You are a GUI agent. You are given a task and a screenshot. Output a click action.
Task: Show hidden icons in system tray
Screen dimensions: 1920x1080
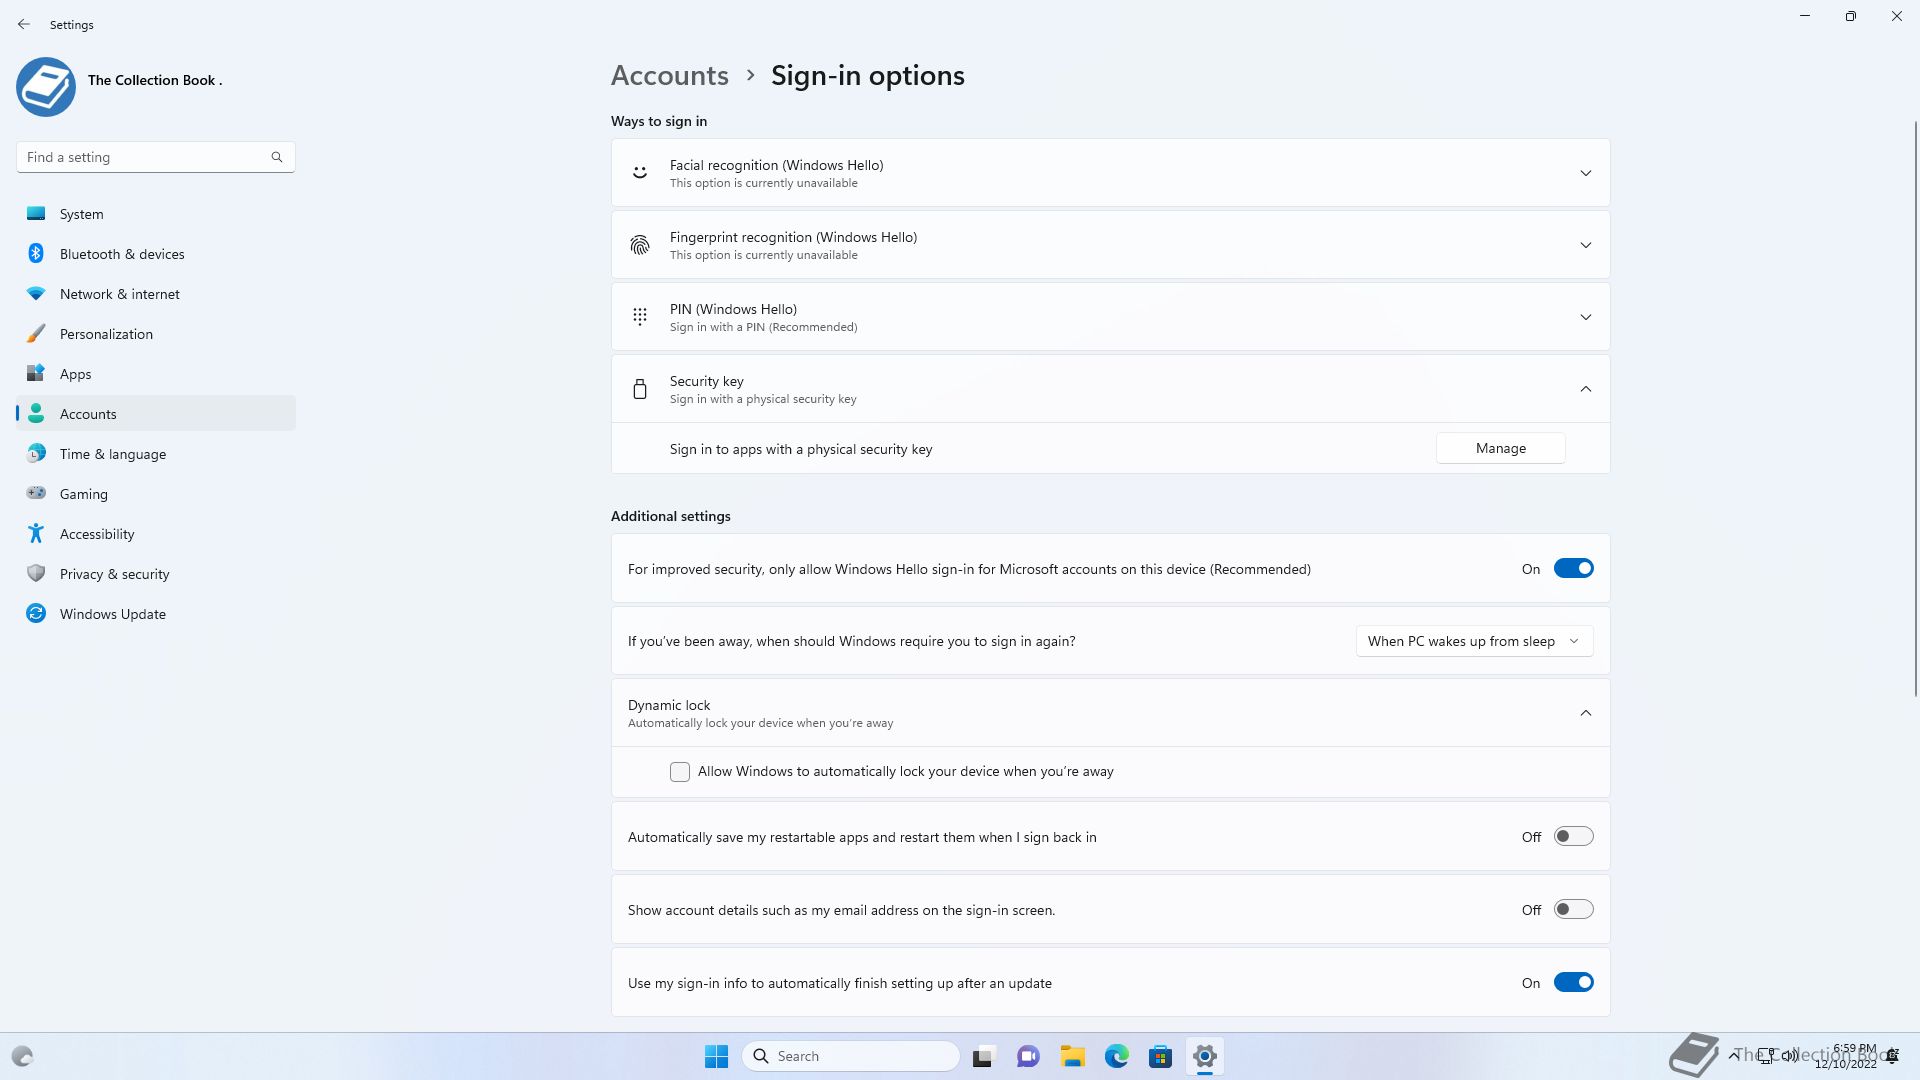point(1733,1056)
